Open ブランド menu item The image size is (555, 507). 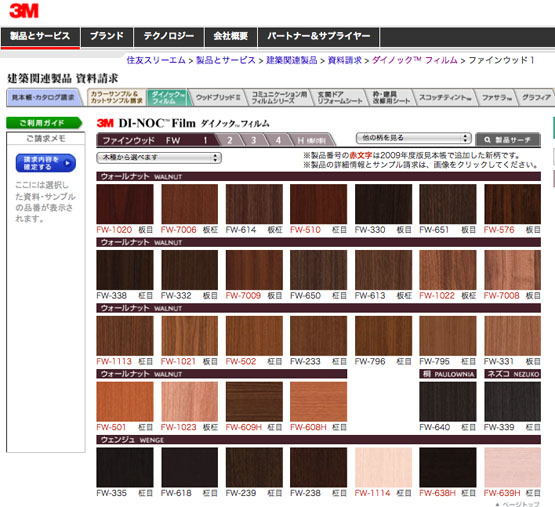[x=107, y=36]
